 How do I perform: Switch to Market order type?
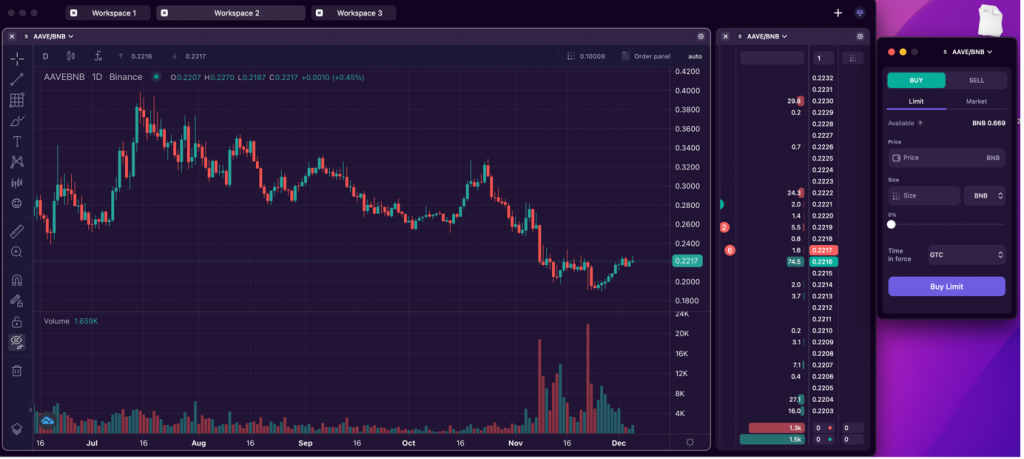pyautogui.click(x=976, y=101)
